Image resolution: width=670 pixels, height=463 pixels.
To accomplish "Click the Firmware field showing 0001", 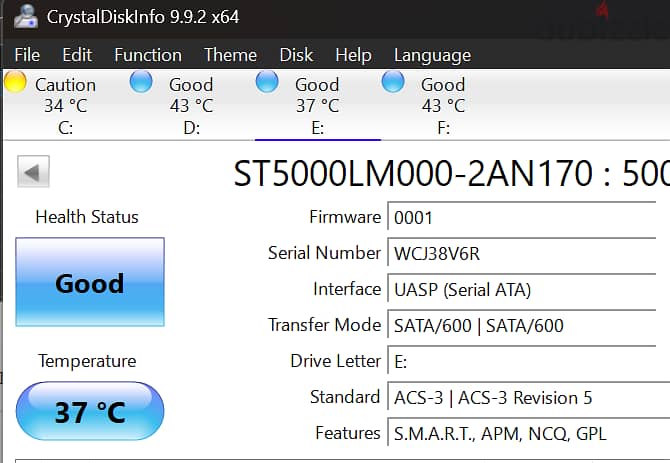I will coord(522,217).
